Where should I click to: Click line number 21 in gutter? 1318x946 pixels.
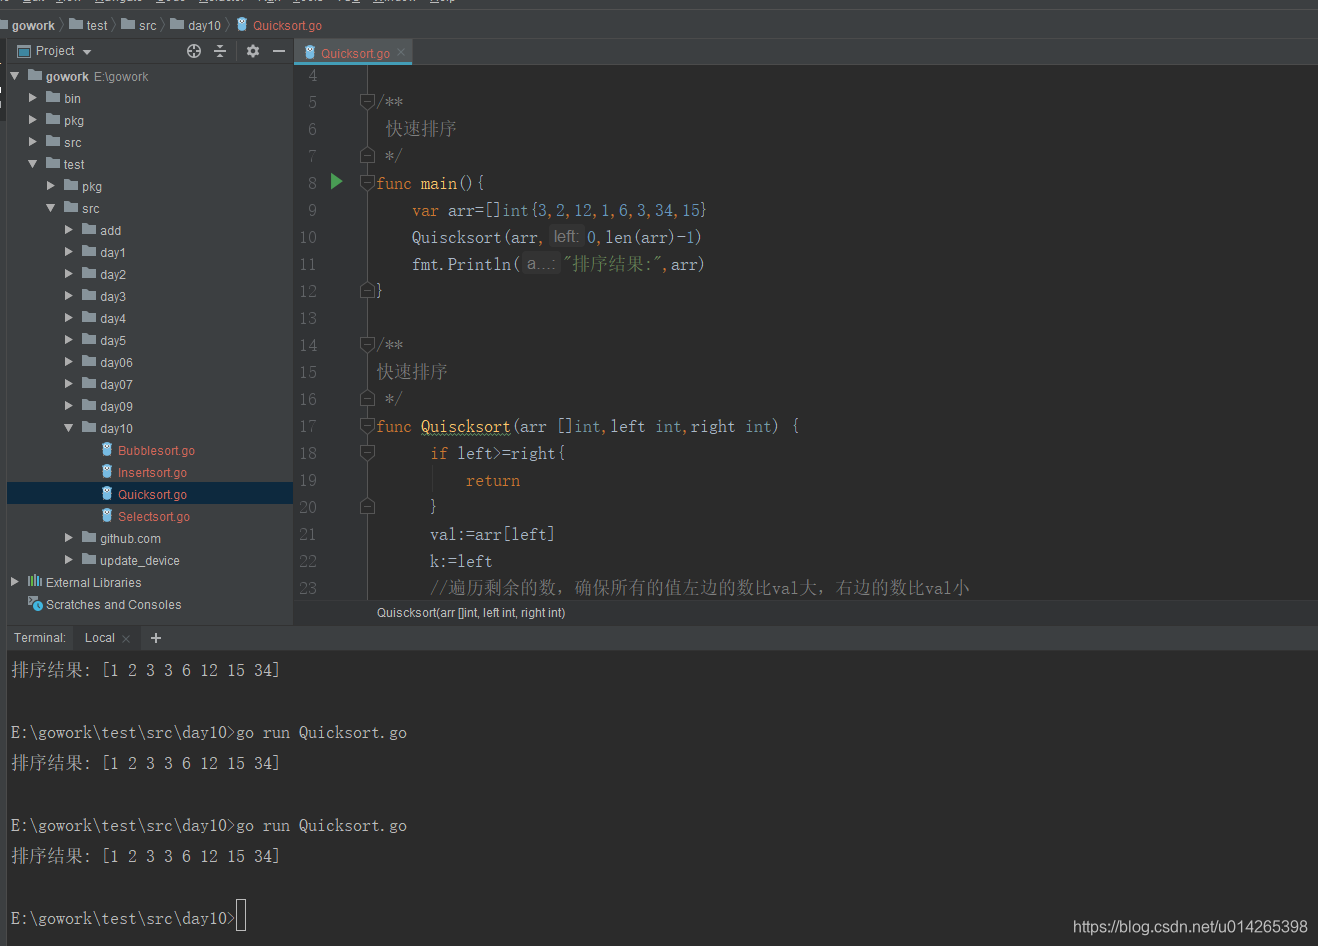coord(308,534)
